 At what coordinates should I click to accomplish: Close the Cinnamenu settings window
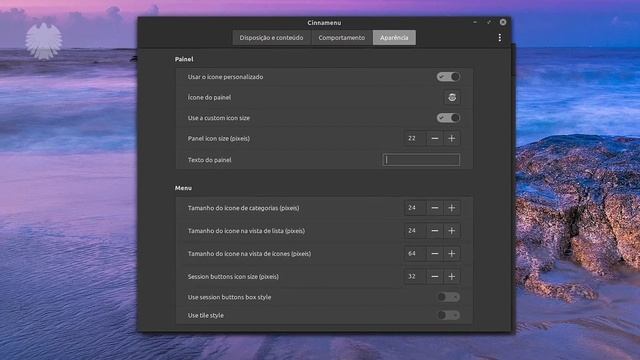pos(503,22)
